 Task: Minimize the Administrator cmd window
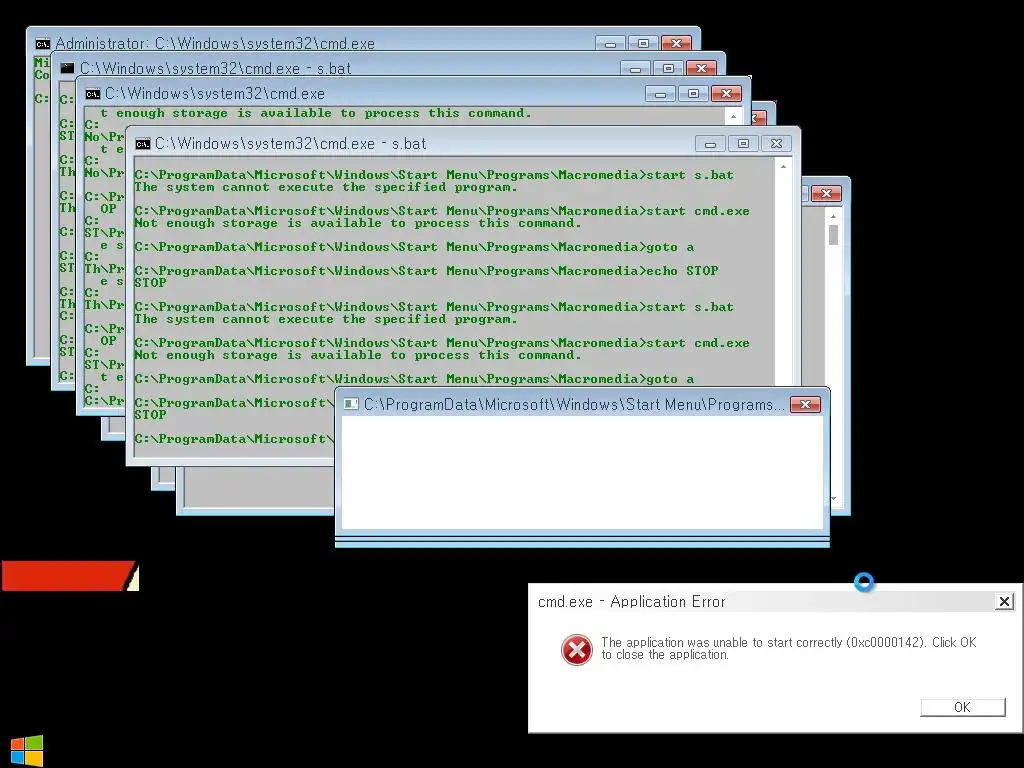point(610,44)
